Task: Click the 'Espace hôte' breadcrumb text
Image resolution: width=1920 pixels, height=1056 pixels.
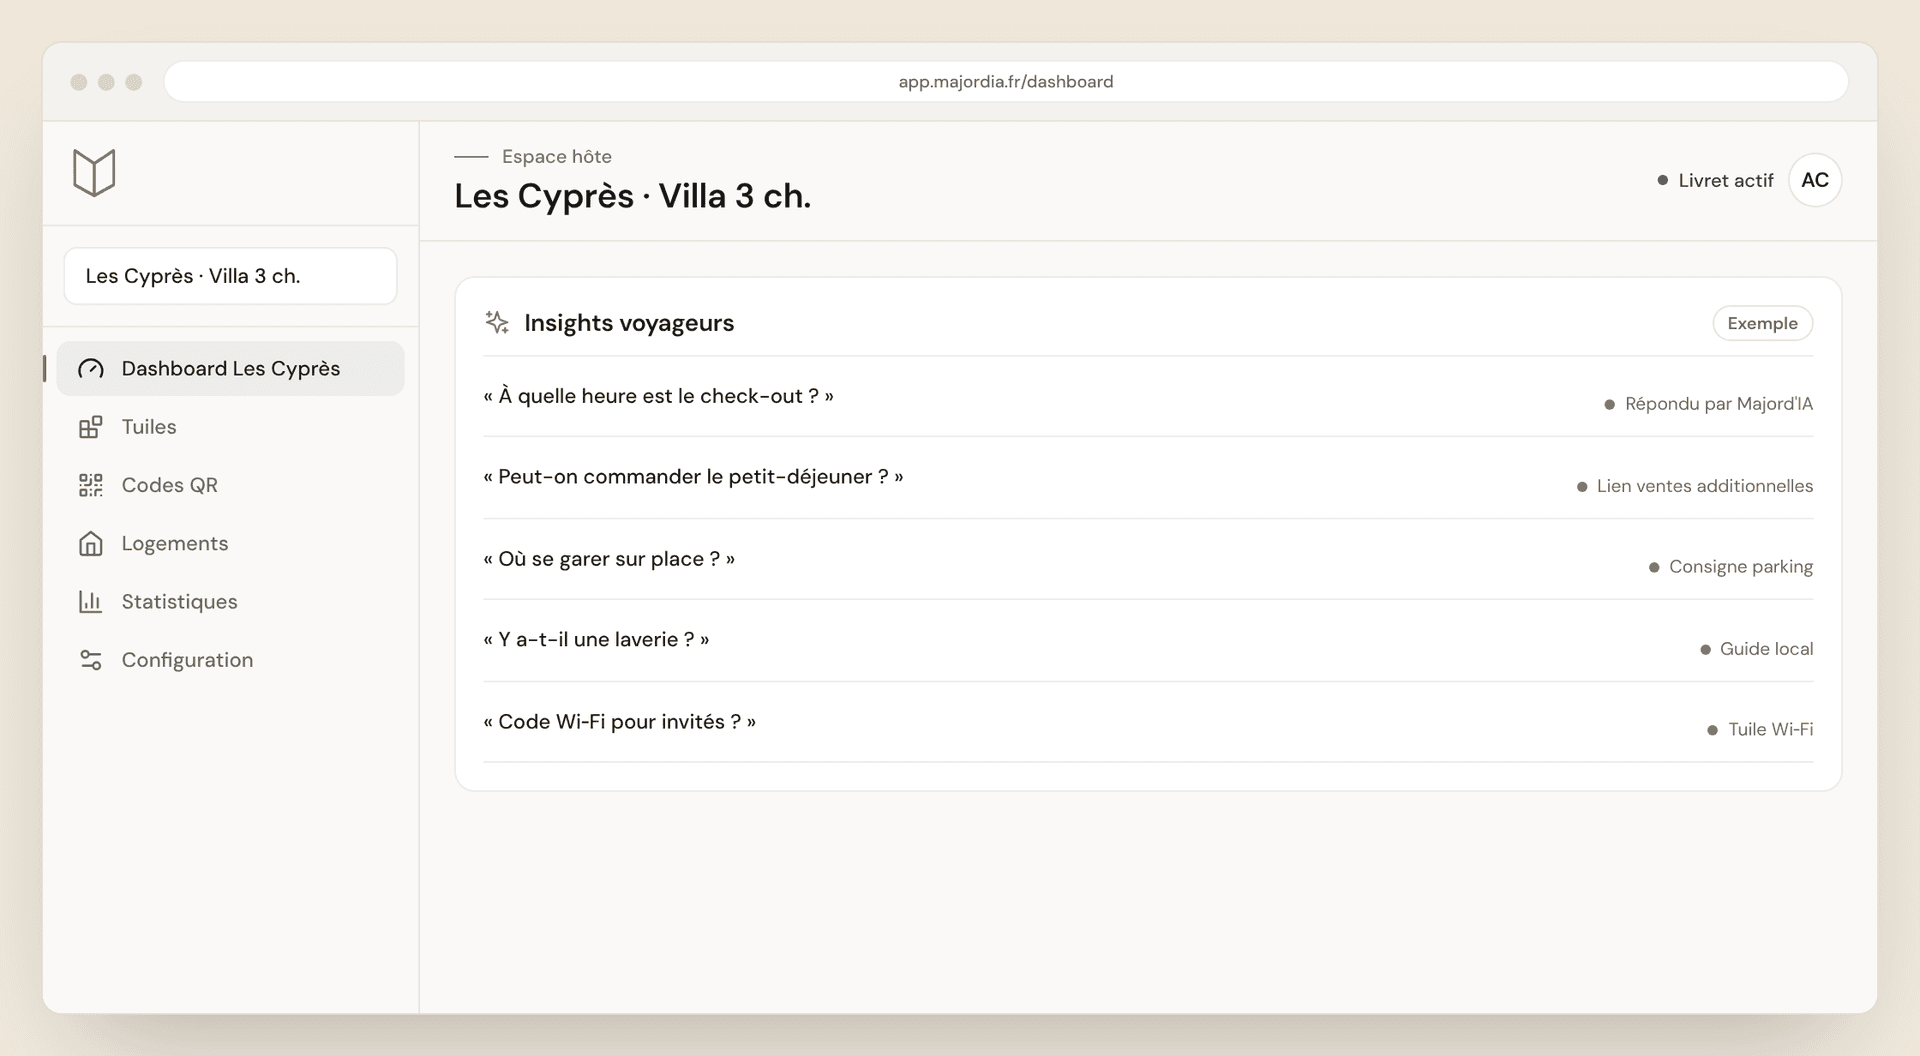Action: [557, 156]
